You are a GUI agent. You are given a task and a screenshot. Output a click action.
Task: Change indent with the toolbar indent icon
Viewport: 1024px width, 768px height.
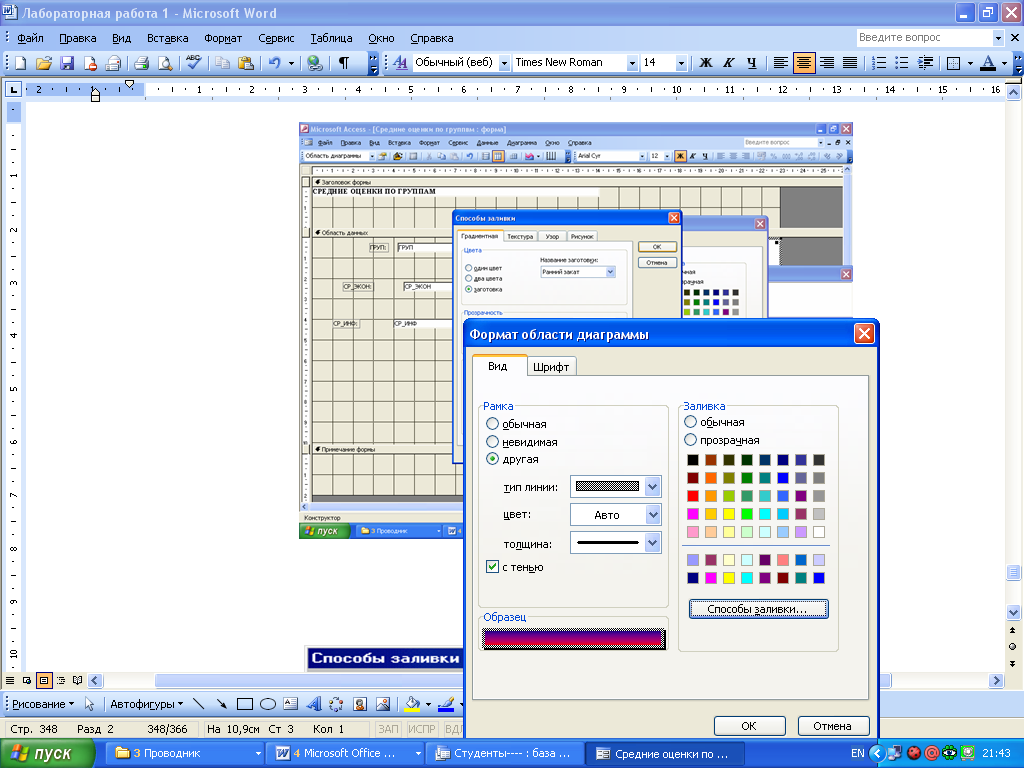point(925,63)
